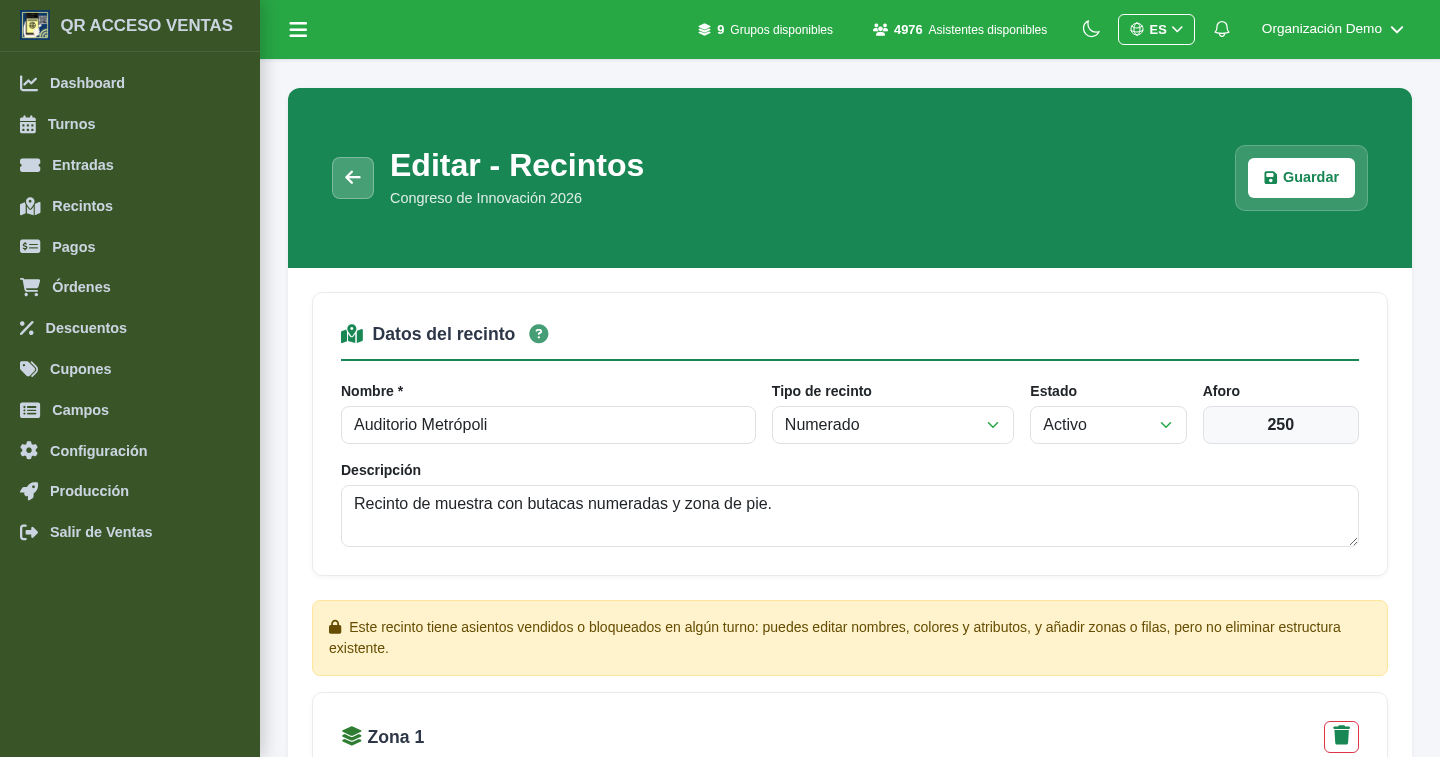1440x757 pixels.
Task: Click the Aforo field showing 250
Action: point(1280,425)
